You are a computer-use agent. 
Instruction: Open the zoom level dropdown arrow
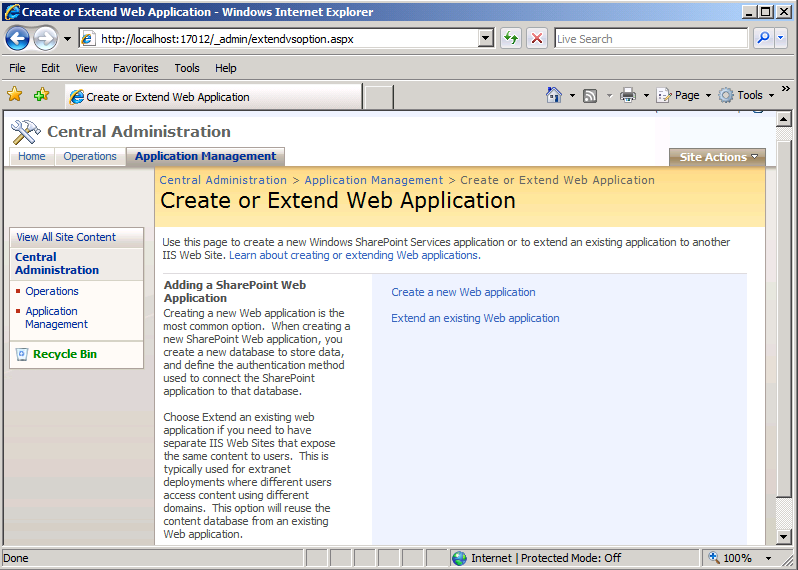[768, 558]
